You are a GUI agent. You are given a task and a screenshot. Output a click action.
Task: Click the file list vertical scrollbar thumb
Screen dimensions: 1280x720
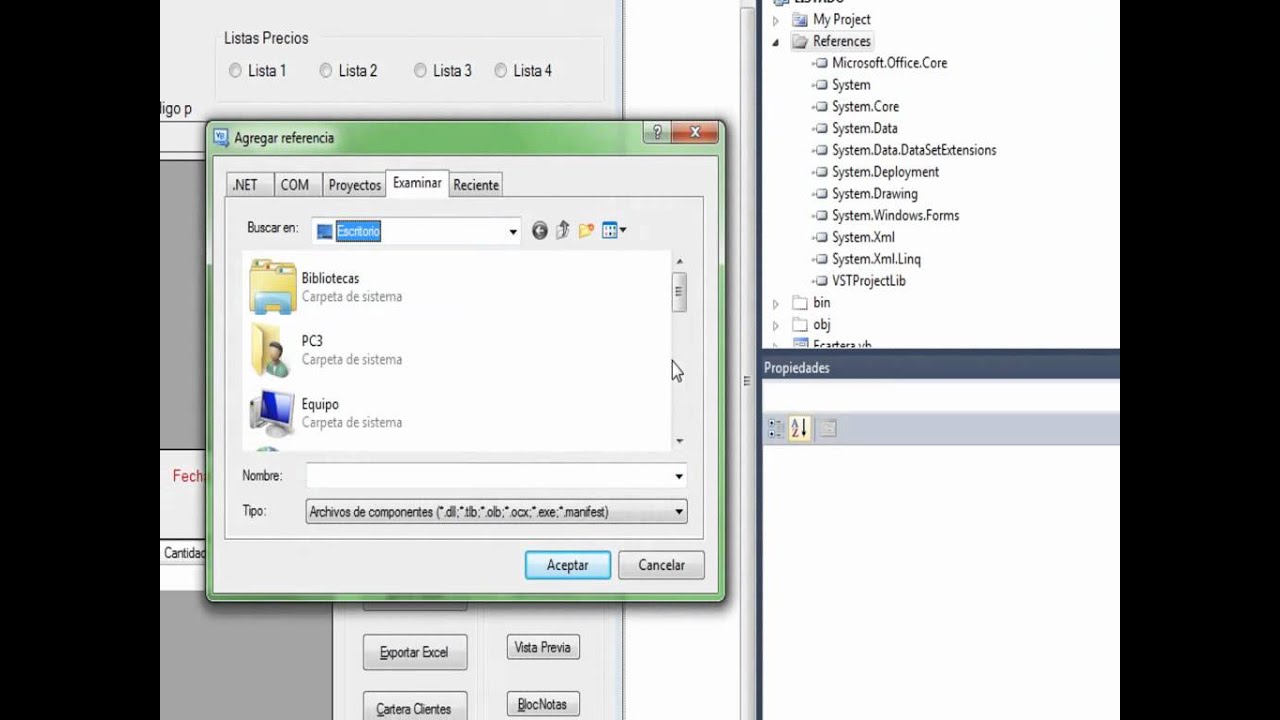[x=679, y=292]
